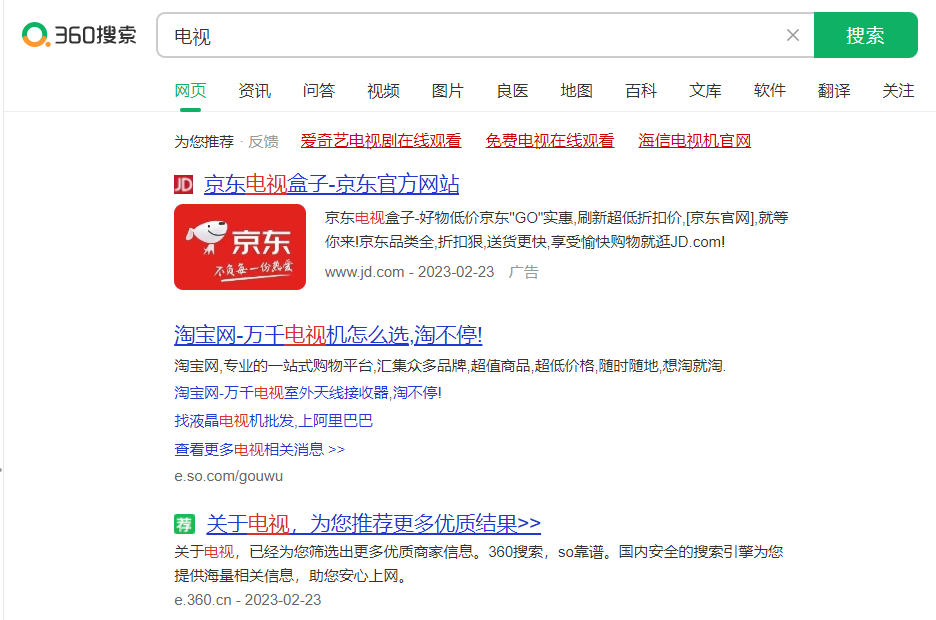Switch to the 翻译 tab

pos(834,90)
